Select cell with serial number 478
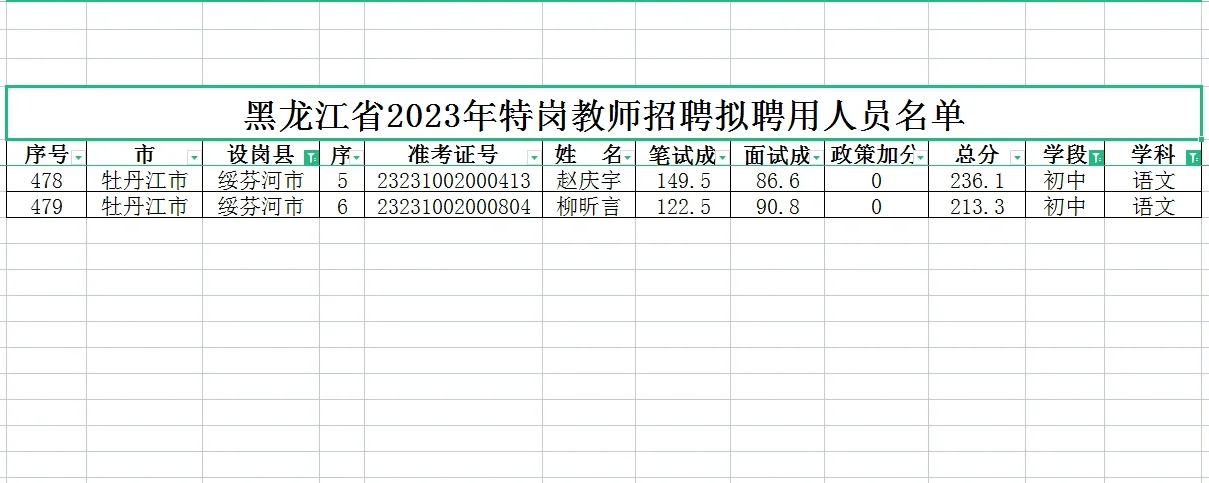Screen dimensions: 1209x483 coord(46,181)
